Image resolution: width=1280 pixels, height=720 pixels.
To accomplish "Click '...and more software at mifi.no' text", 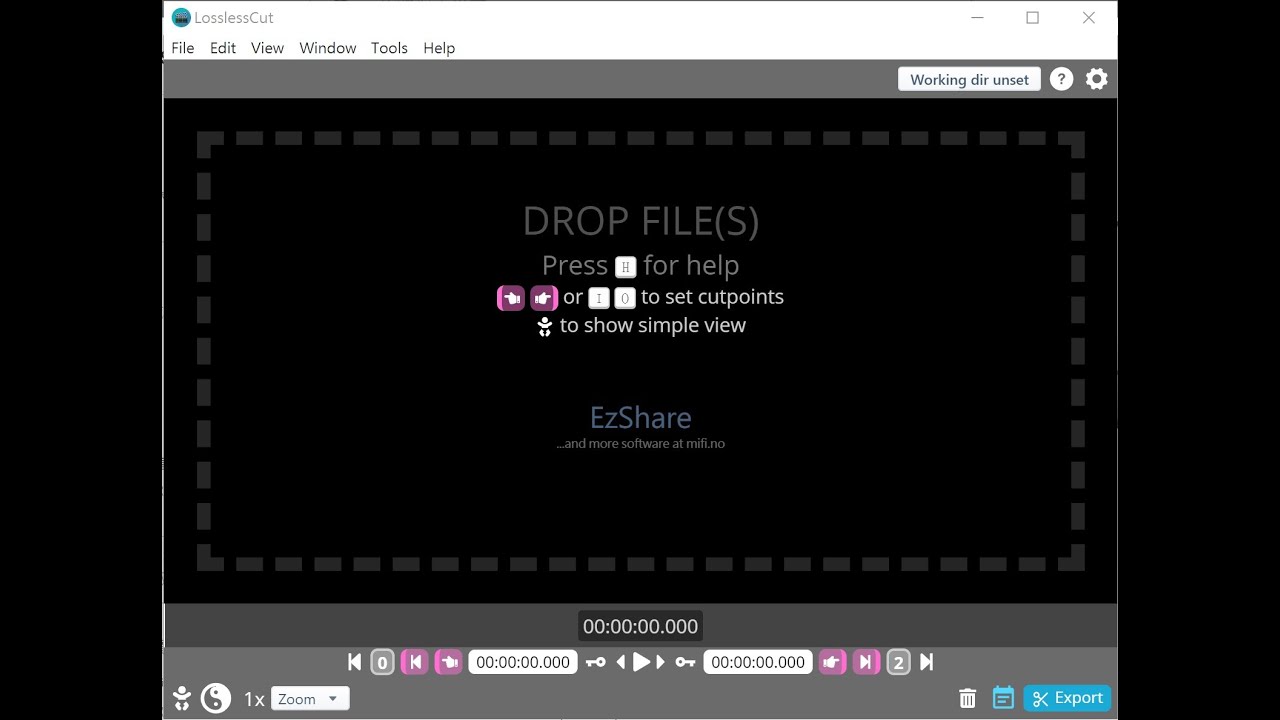I will [x=640, y=443].
